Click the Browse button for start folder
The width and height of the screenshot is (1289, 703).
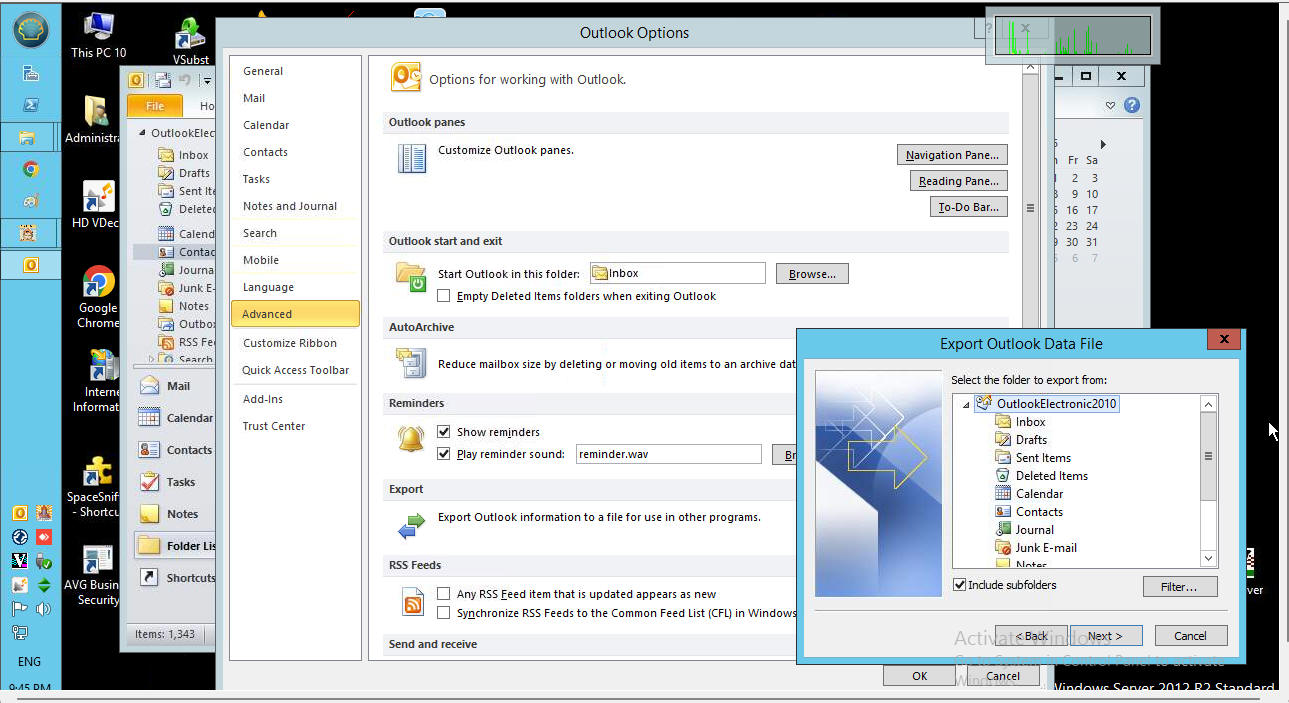(812, 273)
